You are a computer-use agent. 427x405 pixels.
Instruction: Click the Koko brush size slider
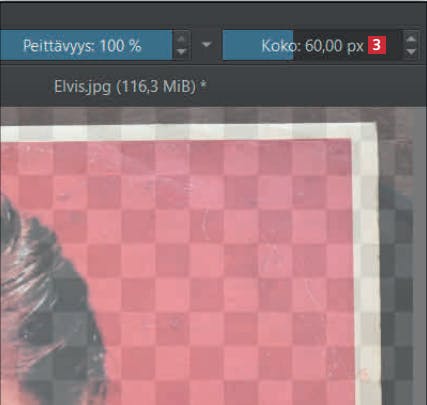tap(312, 45)
